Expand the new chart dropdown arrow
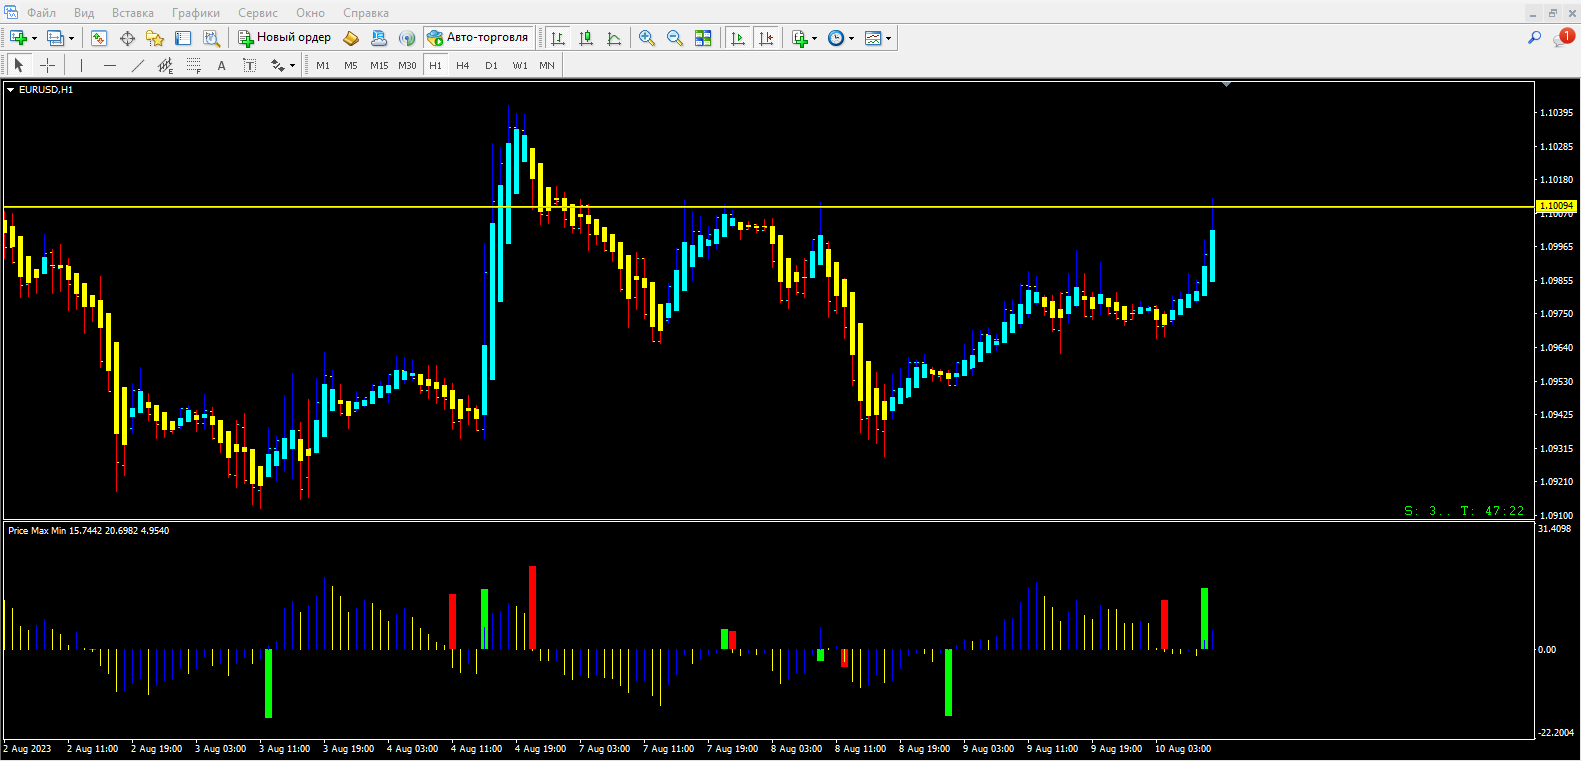The width and height of the screenshot is (1581, 762). pyautogui.click(x=34, y=39)
